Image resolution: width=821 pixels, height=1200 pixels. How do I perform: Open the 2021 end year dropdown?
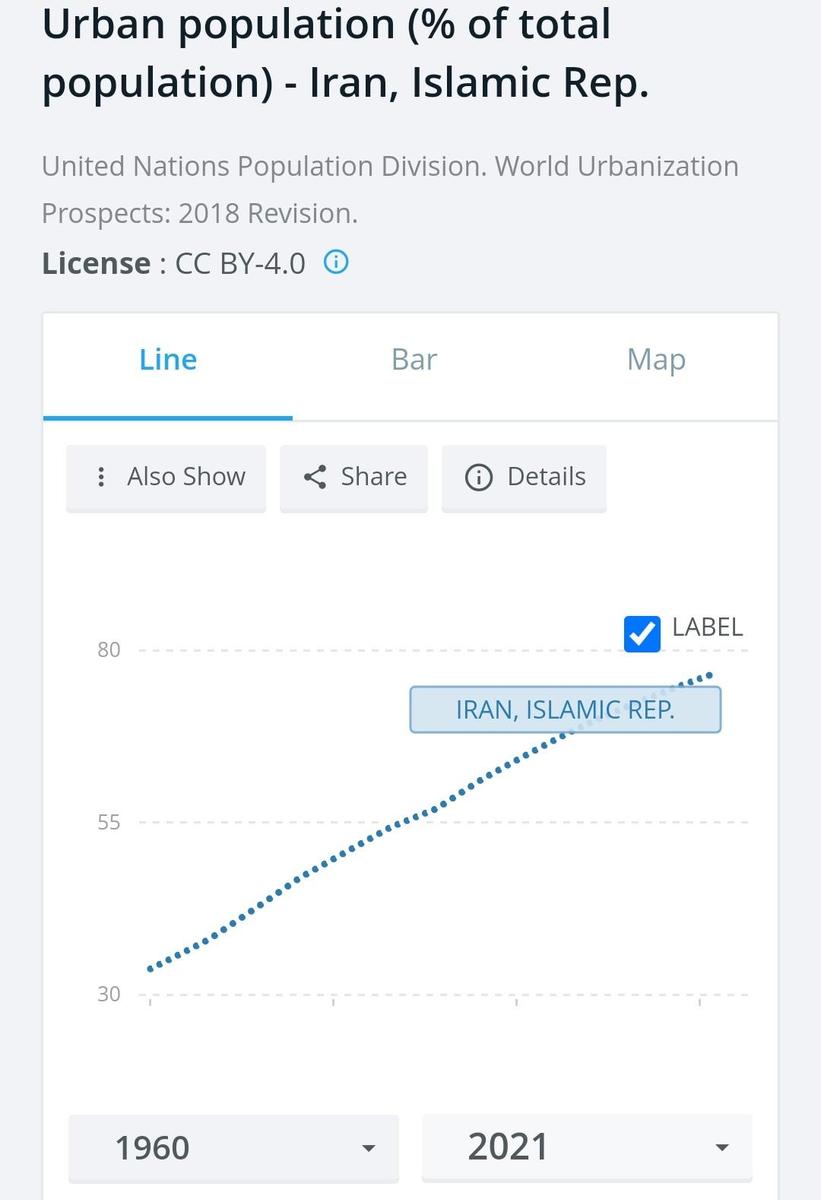[586, 1147]
